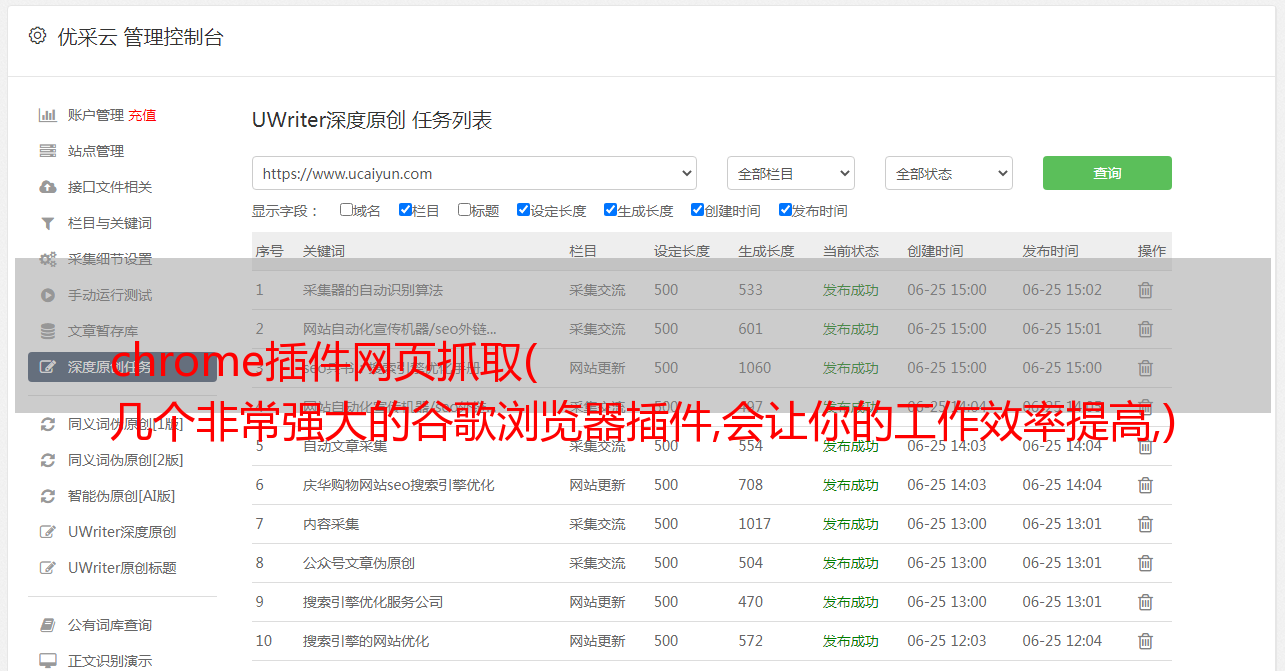Delete the 自动文章采集 task
This screenshot has height=671, width=1285.
click(1145, 446)
